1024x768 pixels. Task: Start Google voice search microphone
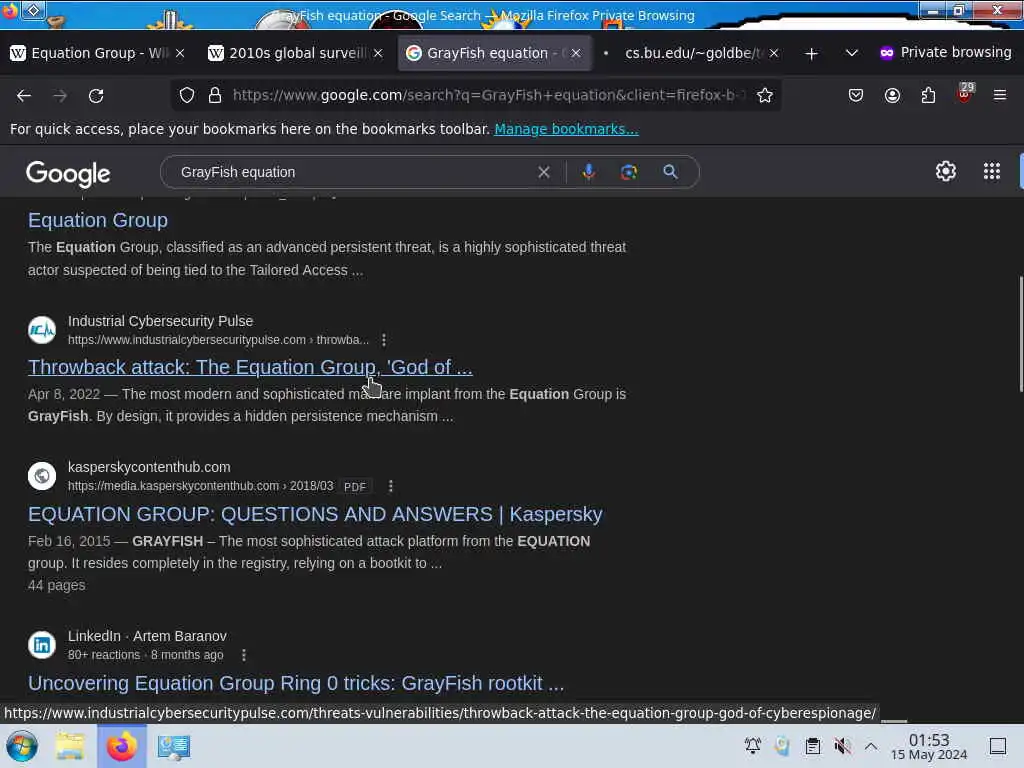588,172
